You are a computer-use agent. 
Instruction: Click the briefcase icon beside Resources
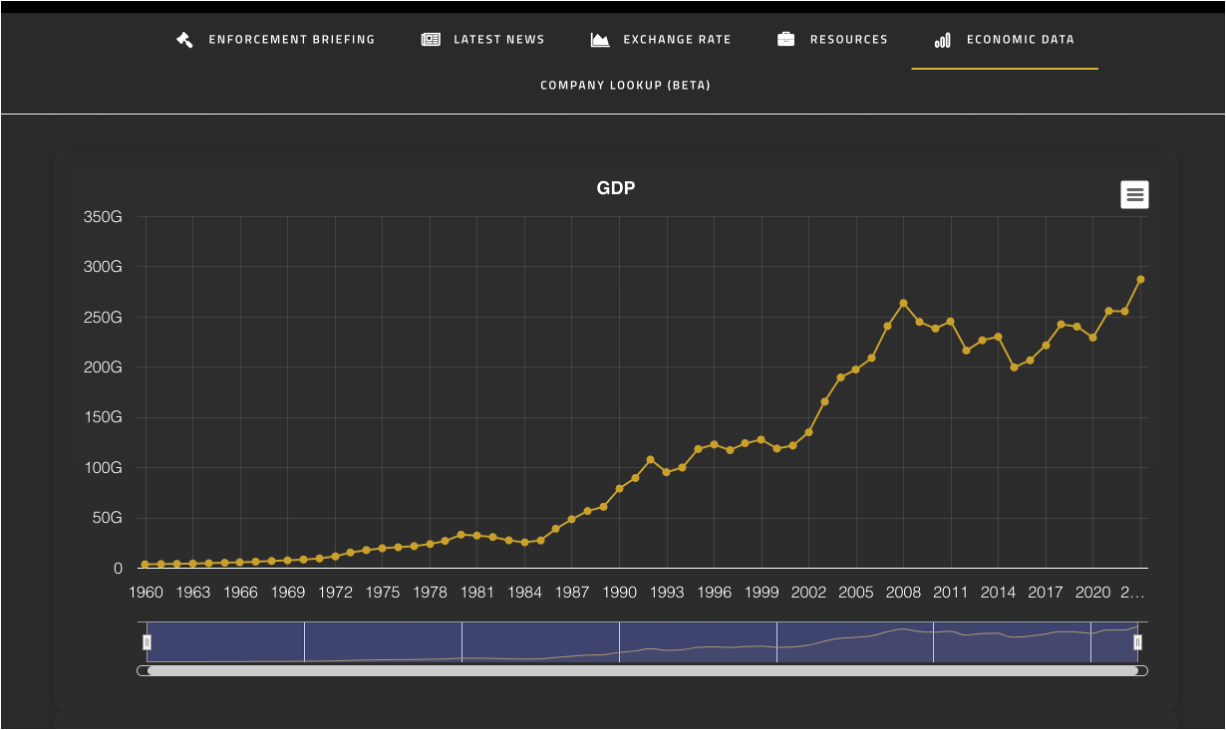tap(786, 40)
